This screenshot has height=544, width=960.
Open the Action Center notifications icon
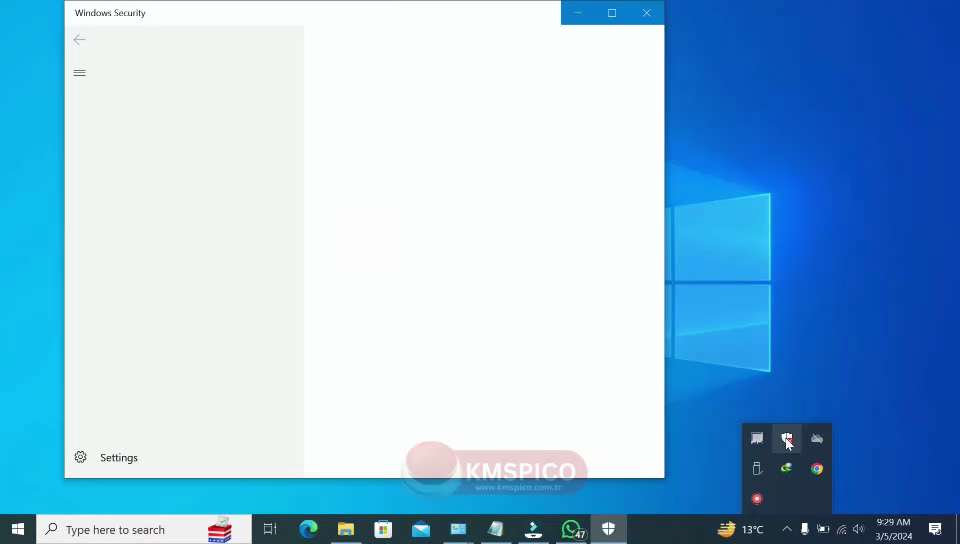pyautogui.click(x=935, y=529)
